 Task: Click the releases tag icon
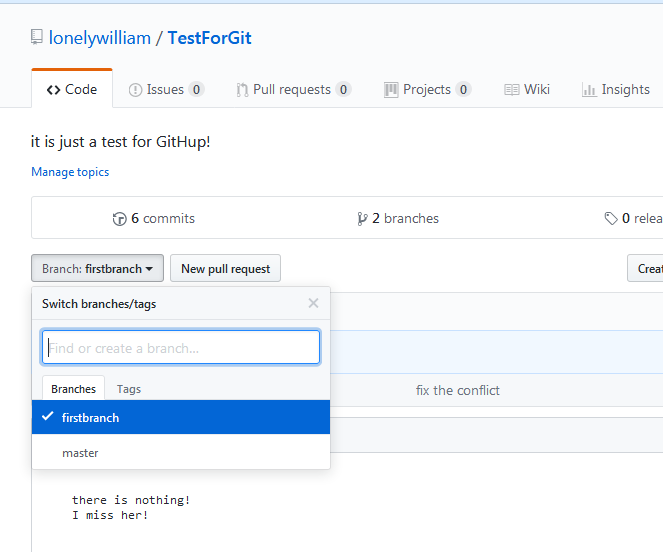[610, 218]
